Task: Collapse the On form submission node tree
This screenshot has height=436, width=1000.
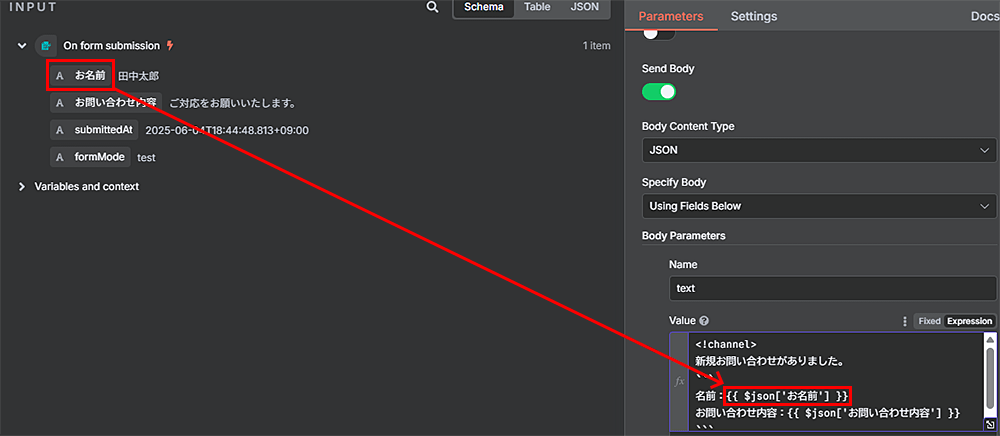Action: (22, 46)
